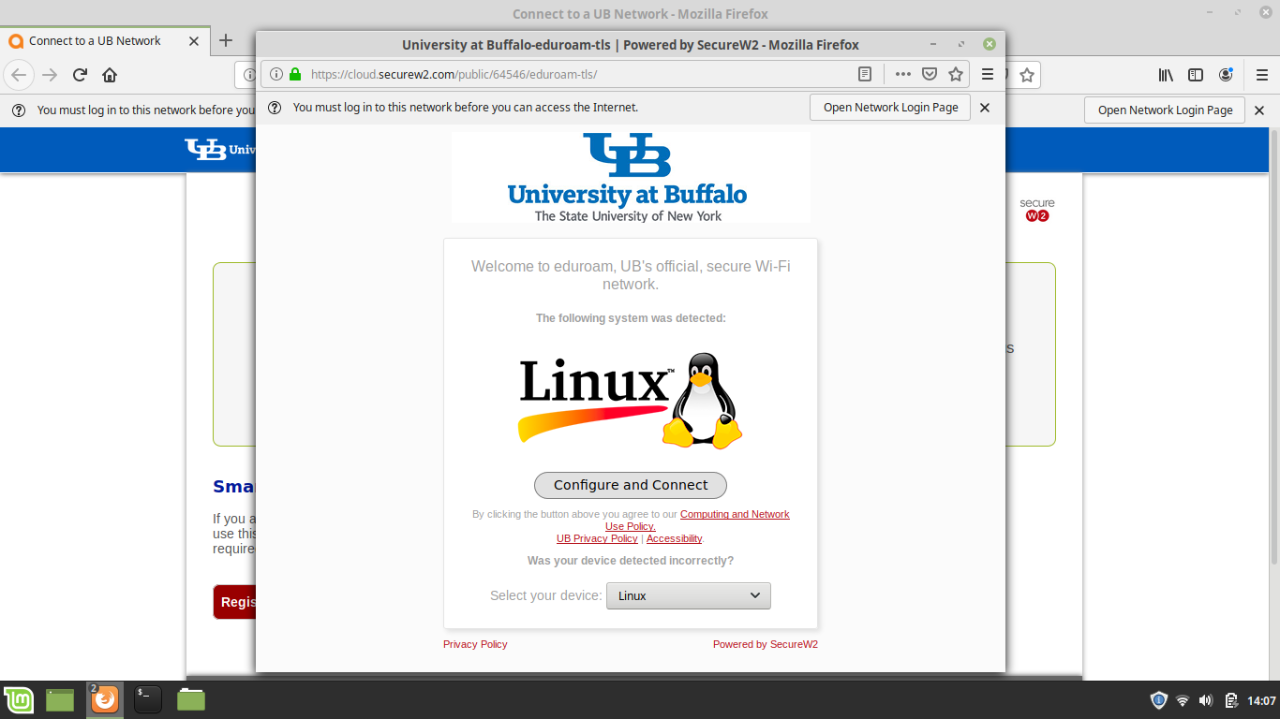Reload the page in the main Firefox window

pos(80,75)
